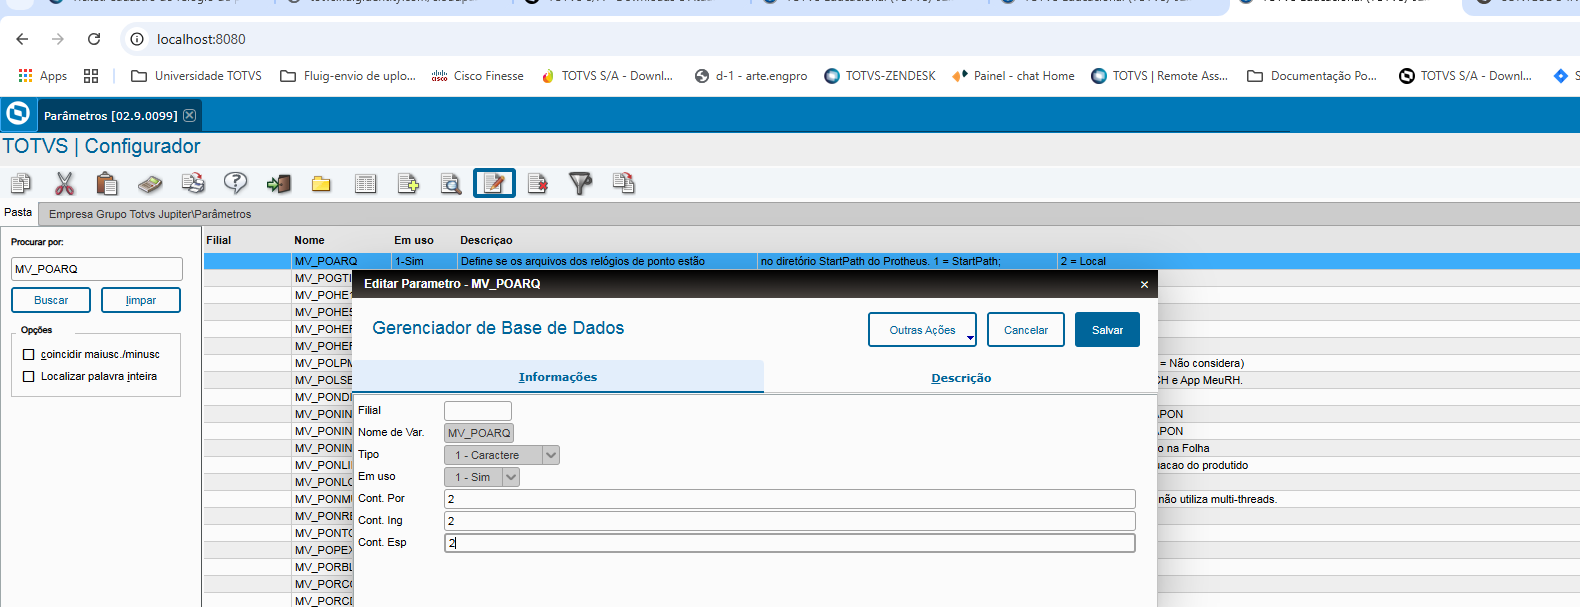
Task: Close the Editar Parametro dialog
Action: (1144, 284)
